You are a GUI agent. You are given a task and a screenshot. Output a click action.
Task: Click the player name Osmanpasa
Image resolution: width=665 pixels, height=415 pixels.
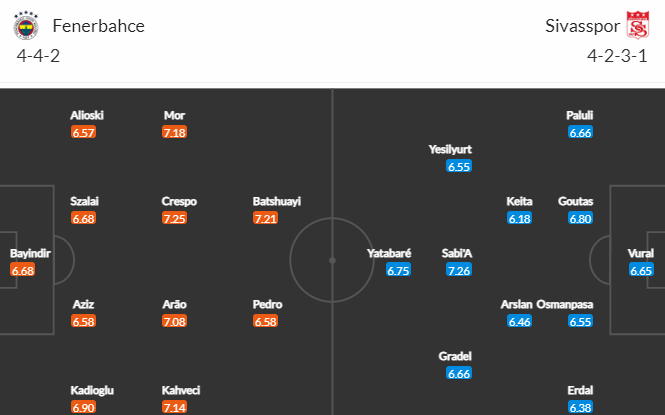tap(564, 304)
